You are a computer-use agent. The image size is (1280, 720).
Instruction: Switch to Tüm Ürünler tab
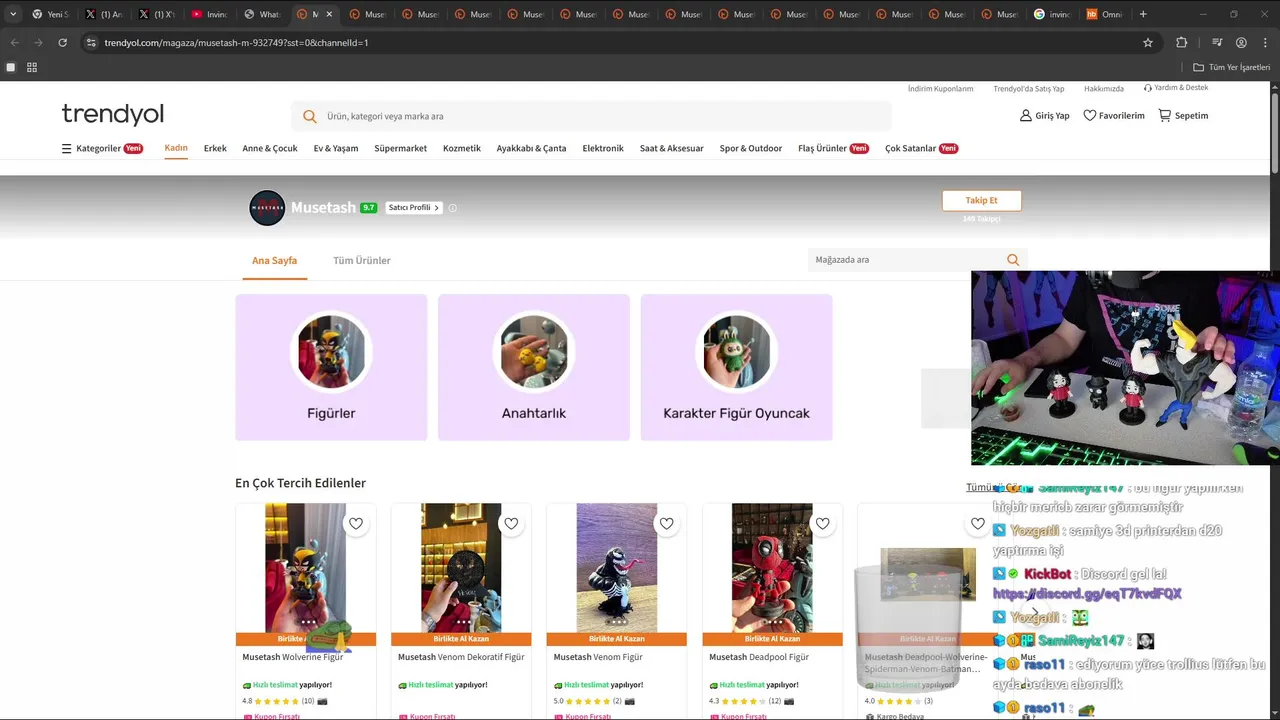point(362,261)
